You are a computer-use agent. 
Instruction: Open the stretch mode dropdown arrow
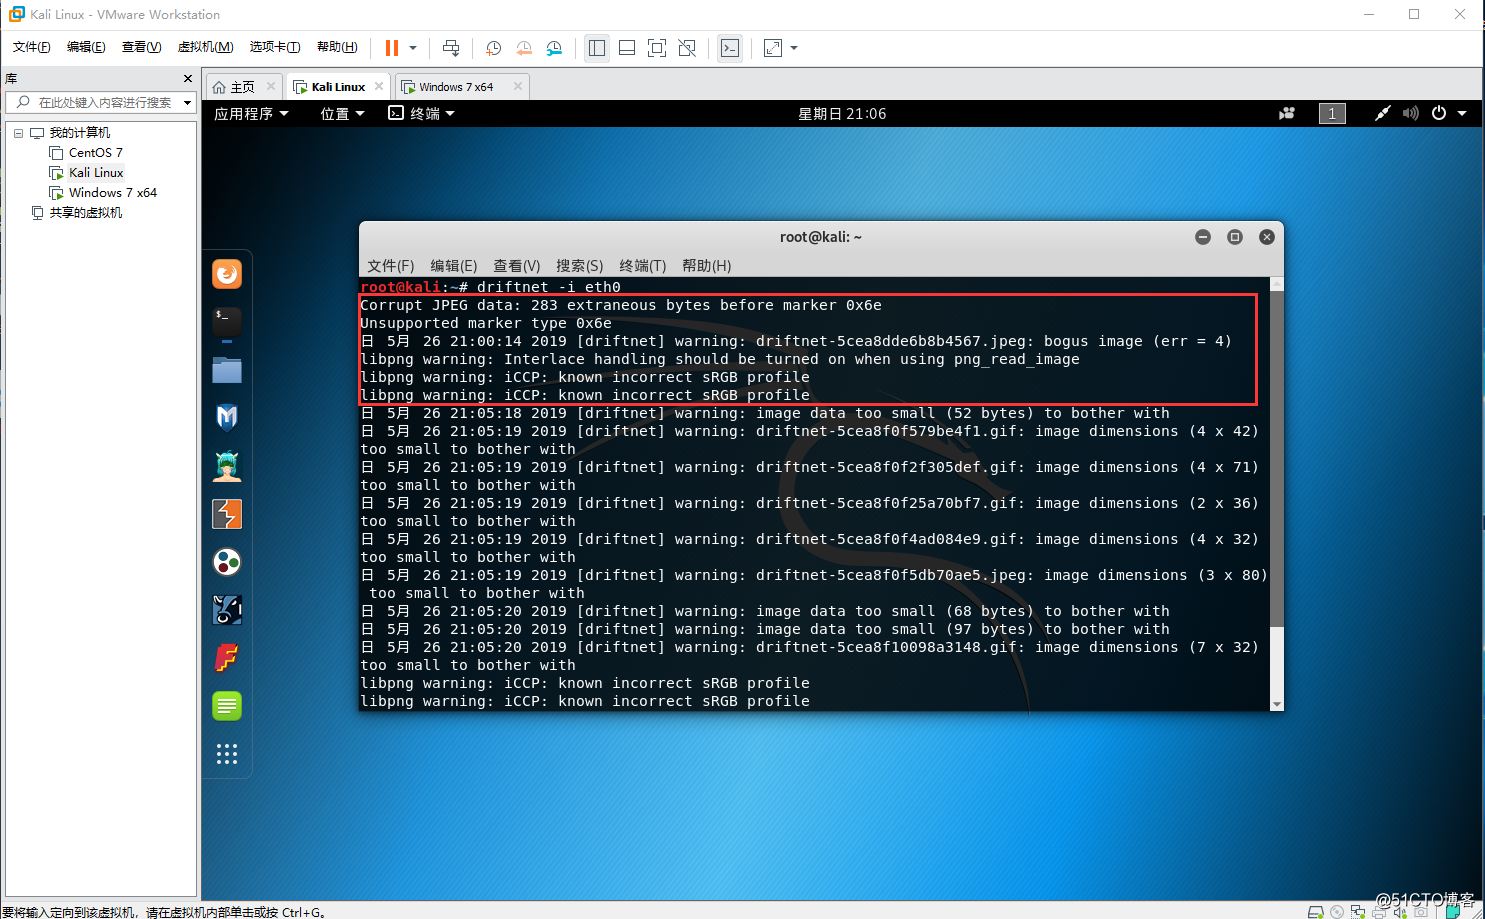click(794, 48)
